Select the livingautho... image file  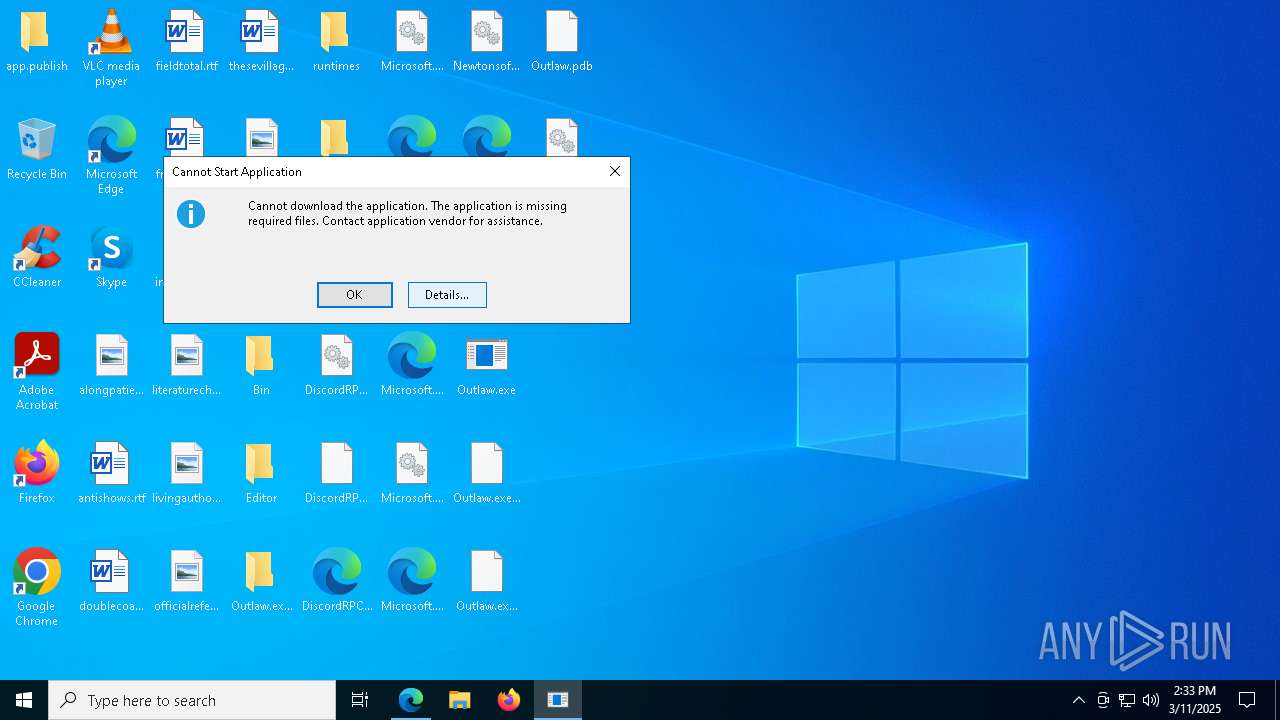186,474
